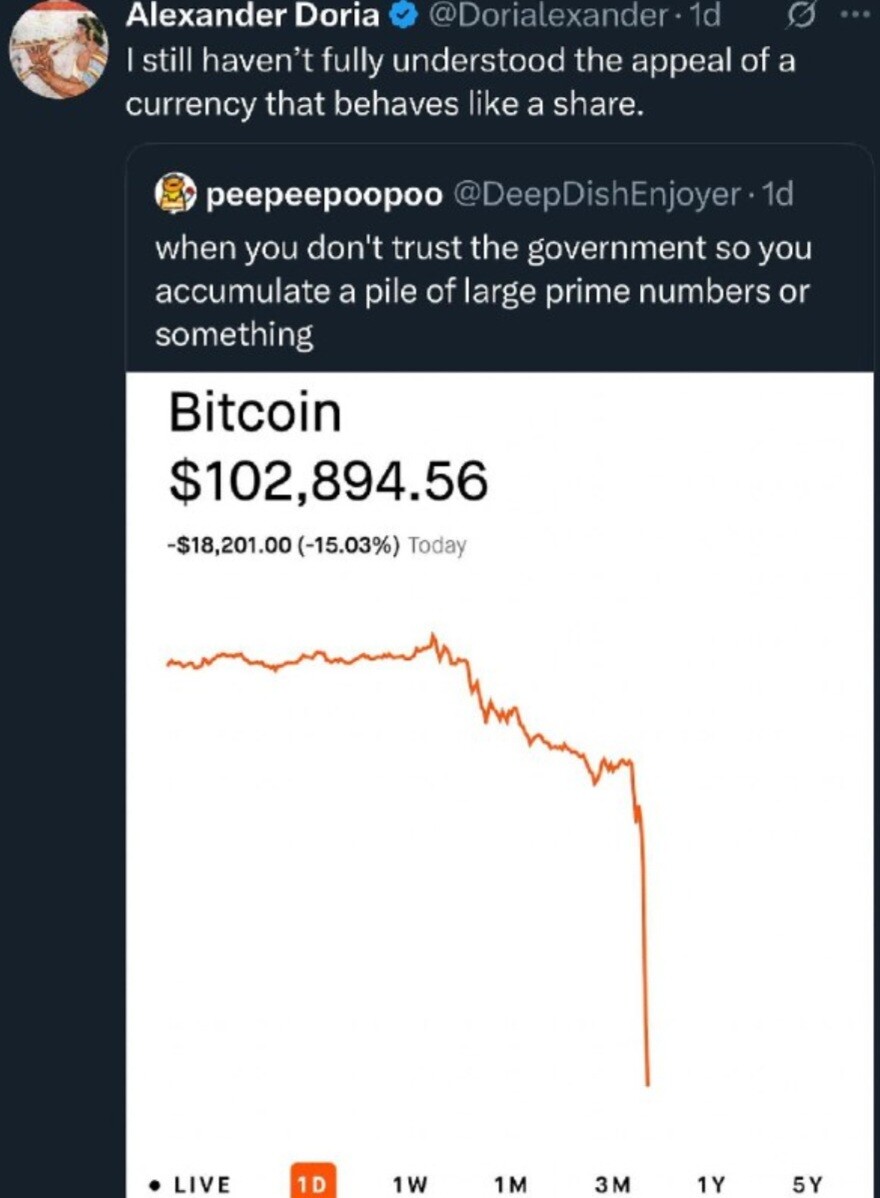The height and width of the screenshot is (1198, 880).
Task: Open Alexander Doria's profile picture
Action: click(x=59, y=53)
